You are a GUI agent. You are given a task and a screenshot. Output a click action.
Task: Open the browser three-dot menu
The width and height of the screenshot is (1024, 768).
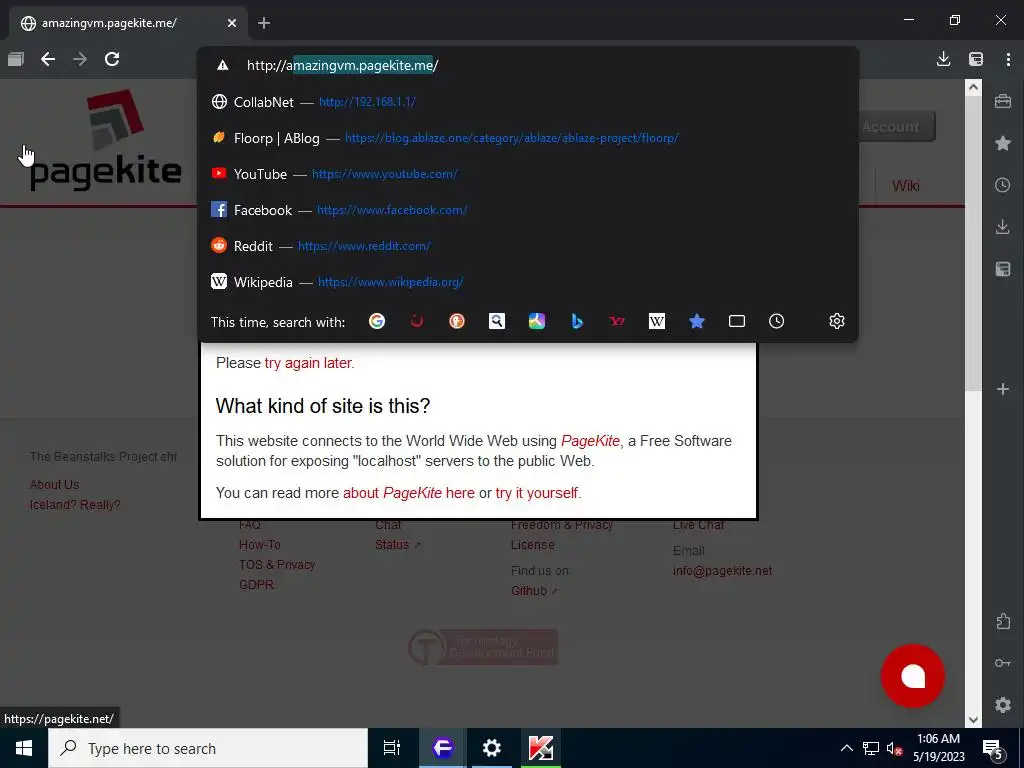(1008, 59)
